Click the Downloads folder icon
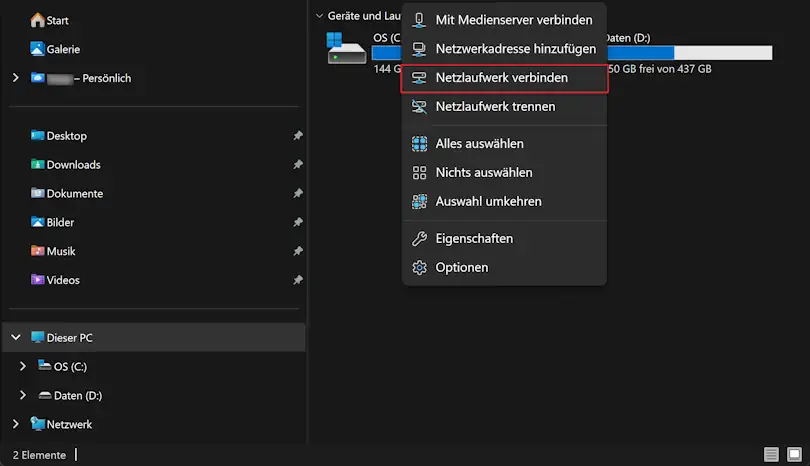The image size is (810, 466). click(x=37, y=164)
